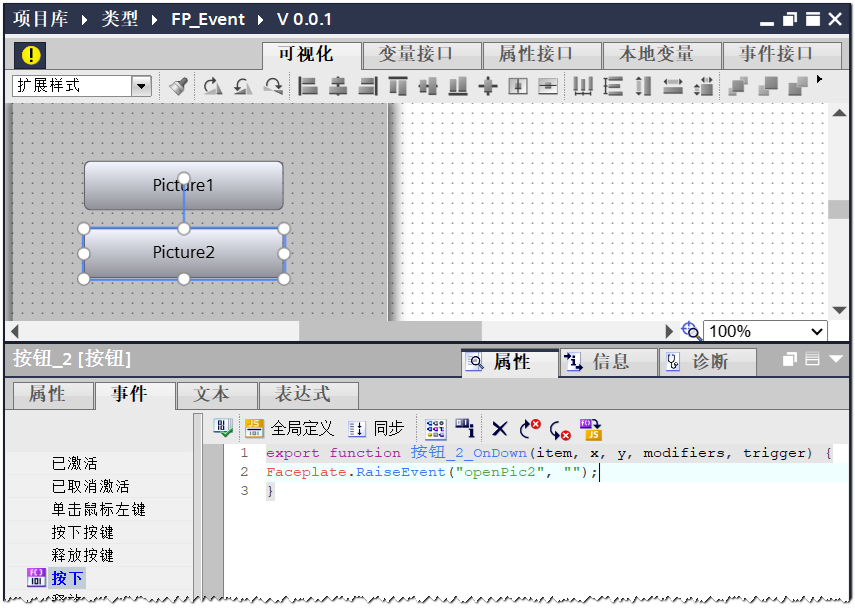Select the 单击鼠标左键 event
This screenshot has height=612, width=855.
[x=98, y=509]
